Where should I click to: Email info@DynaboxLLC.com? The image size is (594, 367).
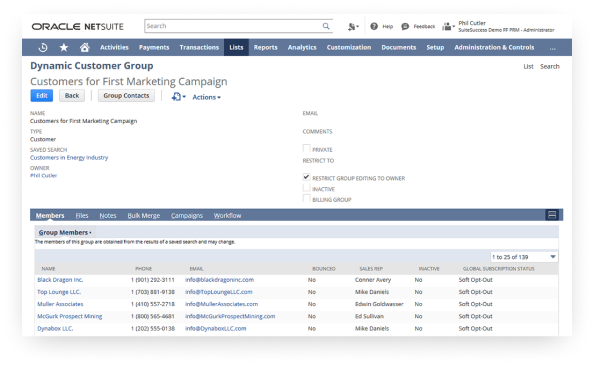pos(216,328)
